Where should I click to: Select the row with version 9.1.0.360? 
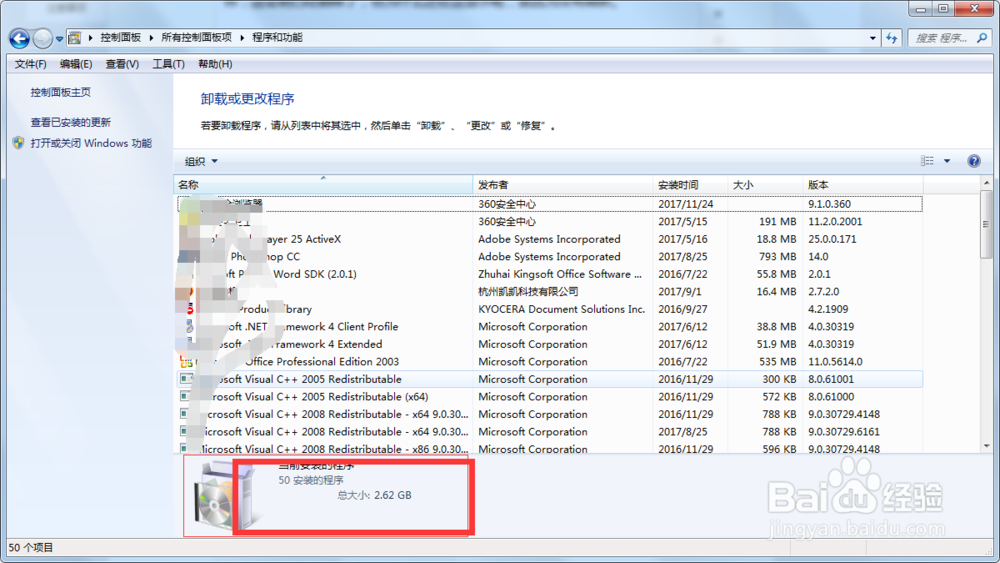pos(549,204)
